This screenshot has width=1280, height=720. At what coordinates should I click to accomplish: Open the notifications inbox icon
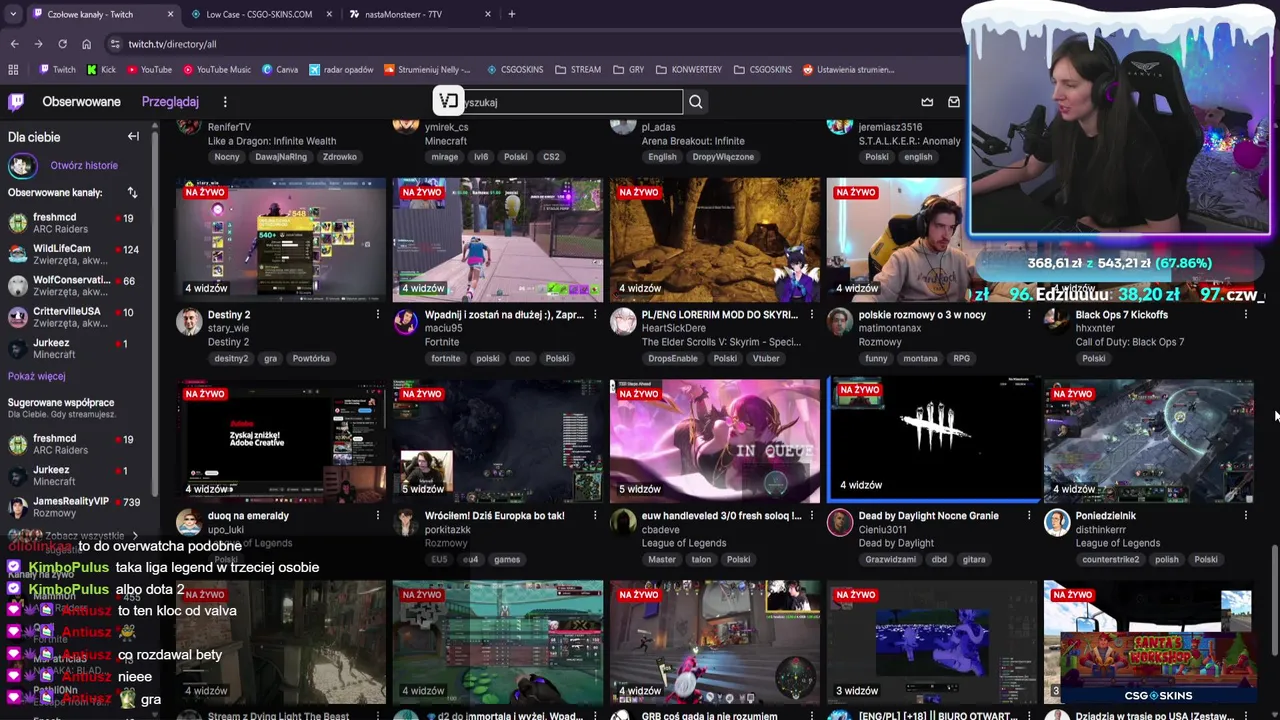[x=953, y=102]
